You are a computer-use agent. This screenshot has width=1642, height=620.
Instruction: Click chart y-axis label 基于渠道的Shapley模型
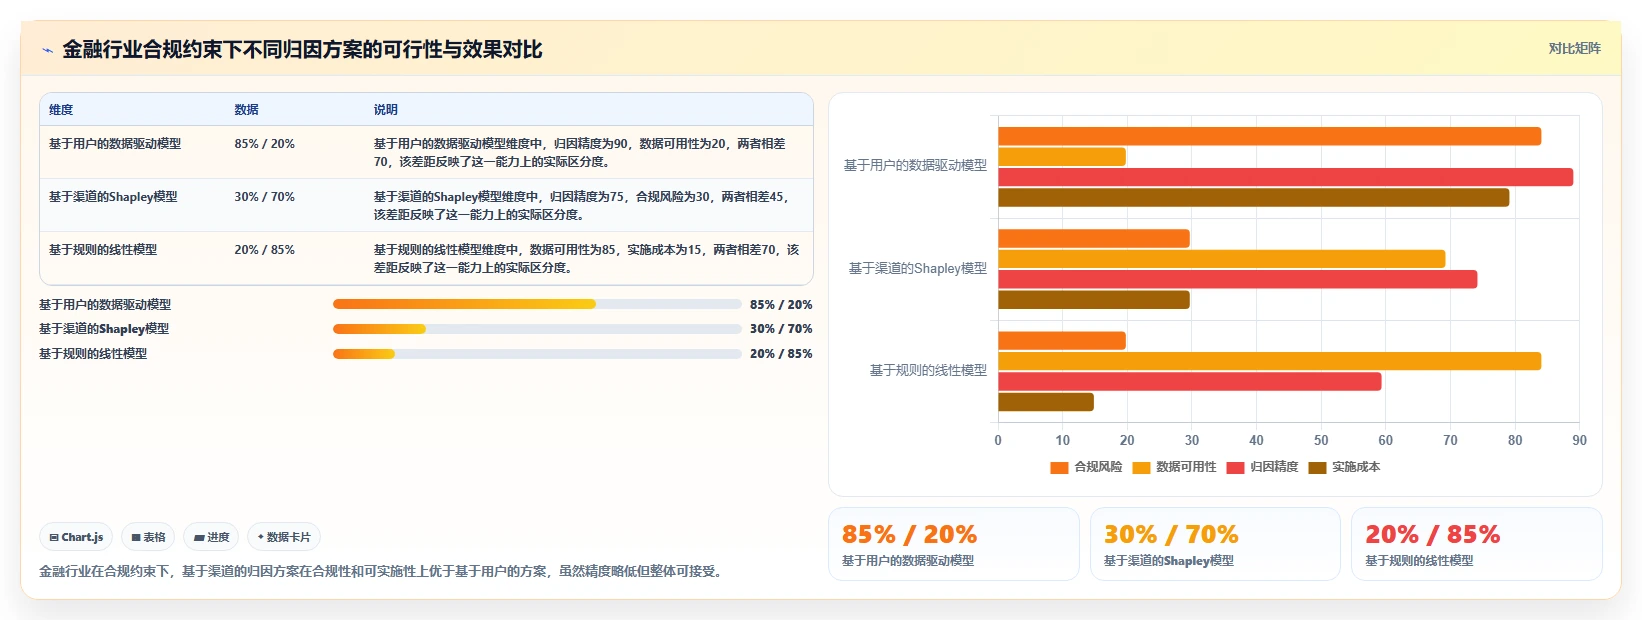click(918, 268)
